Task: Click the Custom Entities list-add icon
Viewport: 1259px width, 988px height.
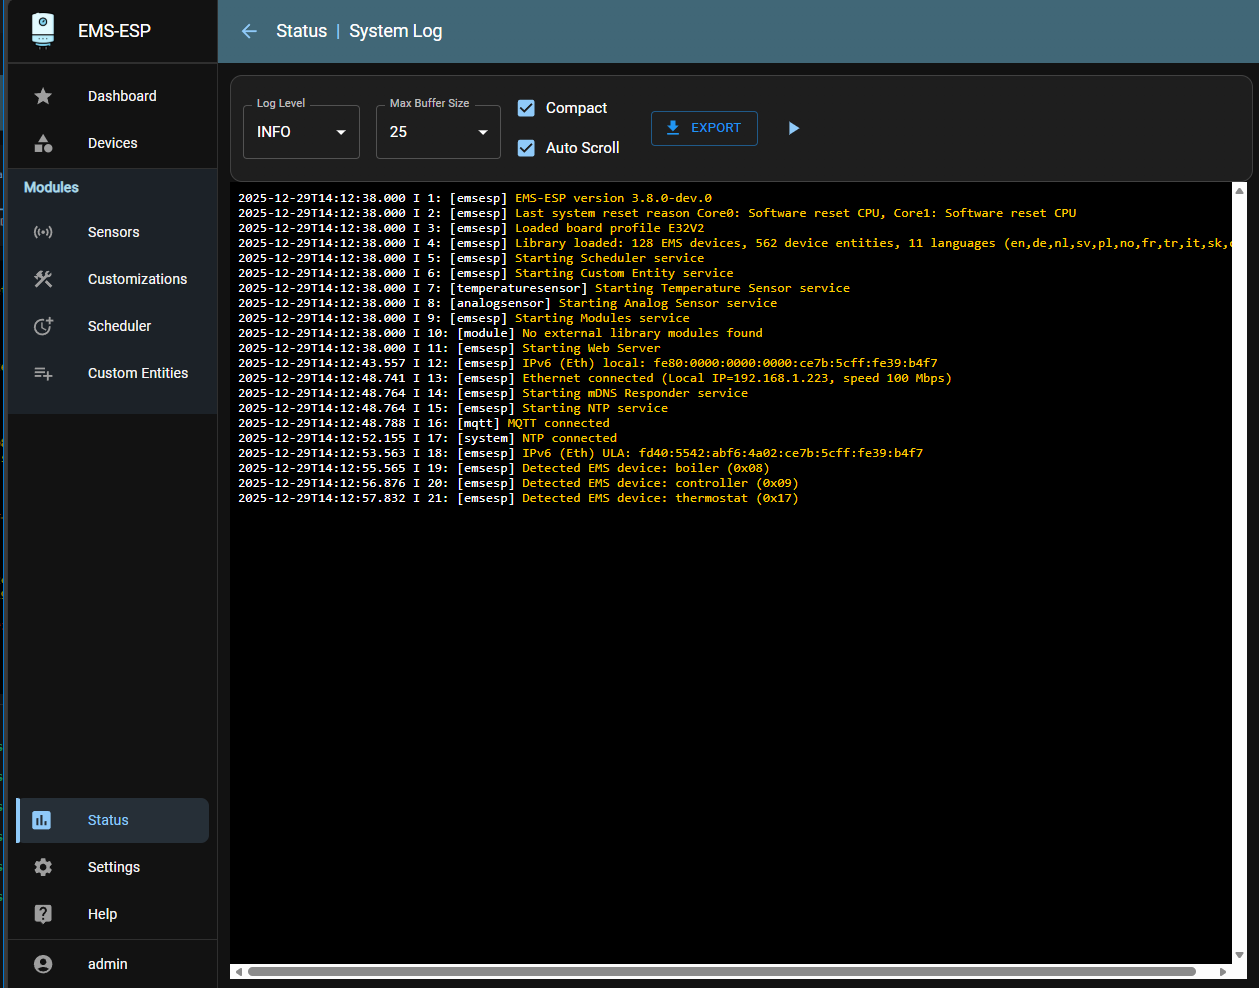Action: [43, 373]
